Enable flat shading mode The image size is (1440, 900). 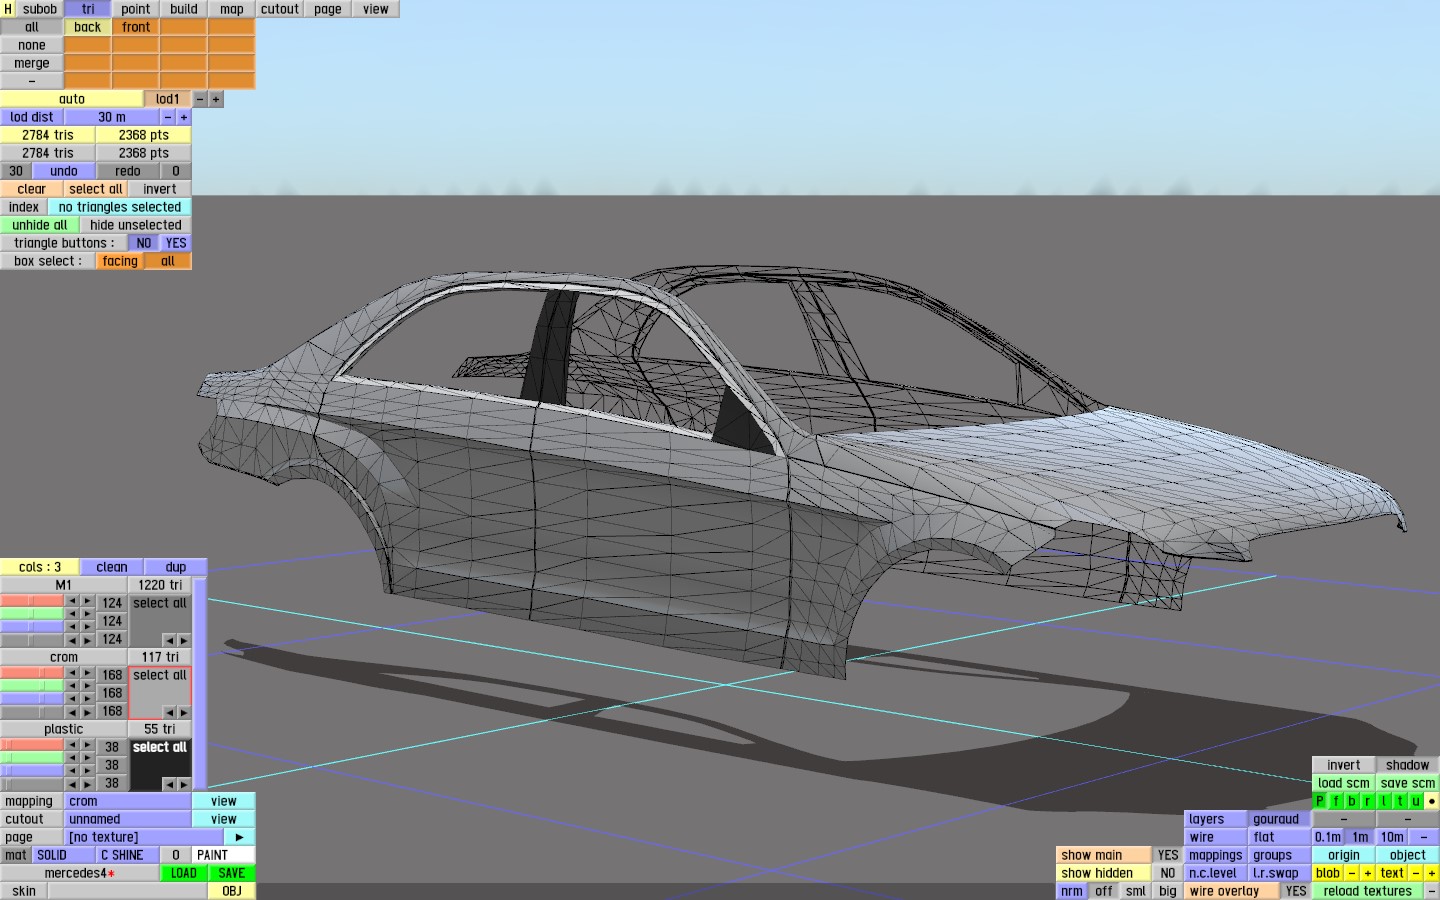point(1280,837)
